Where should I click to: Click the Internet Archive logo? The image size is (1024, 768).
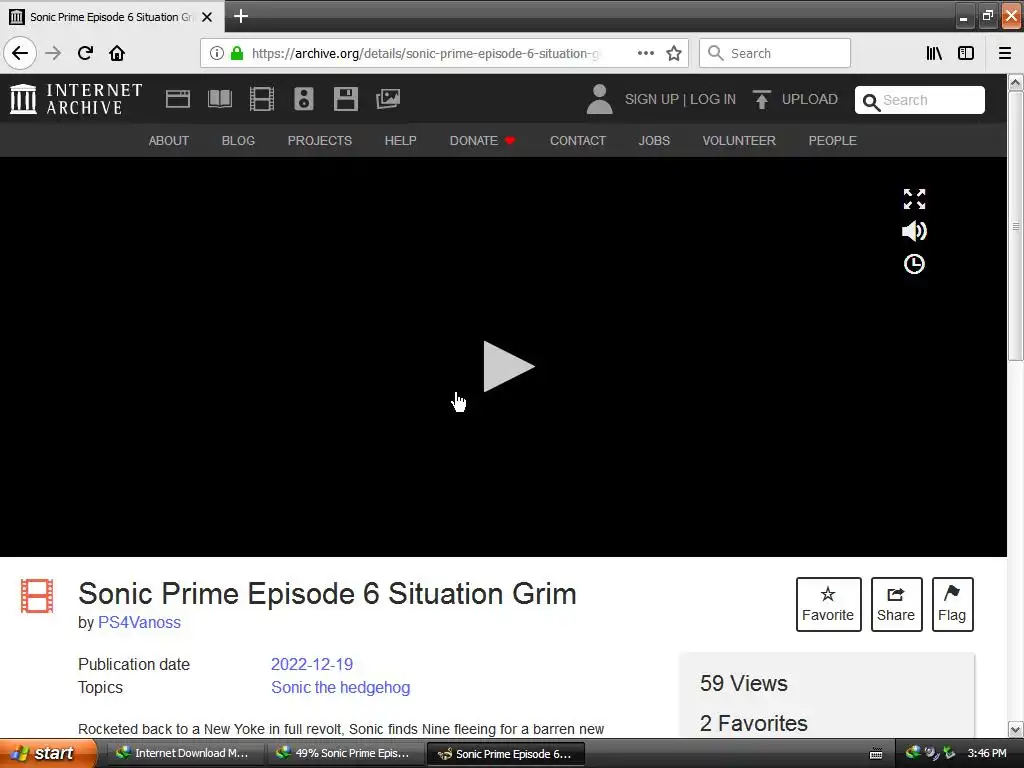click(x=76, y=99)
